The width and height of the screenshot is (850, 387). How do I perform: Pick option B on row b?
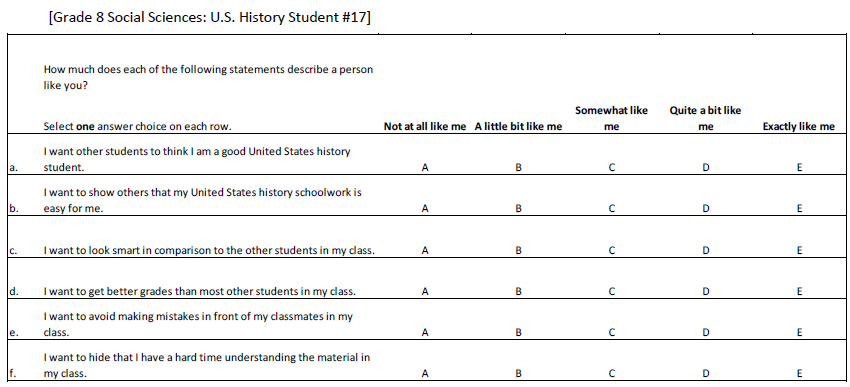(x=518, y=209)
